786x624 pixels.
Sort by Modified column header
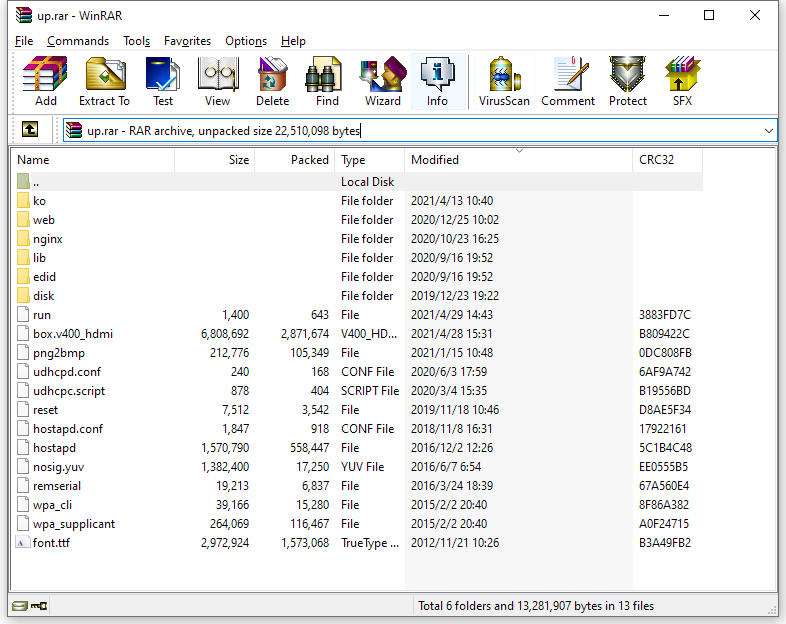pos(518,160)
